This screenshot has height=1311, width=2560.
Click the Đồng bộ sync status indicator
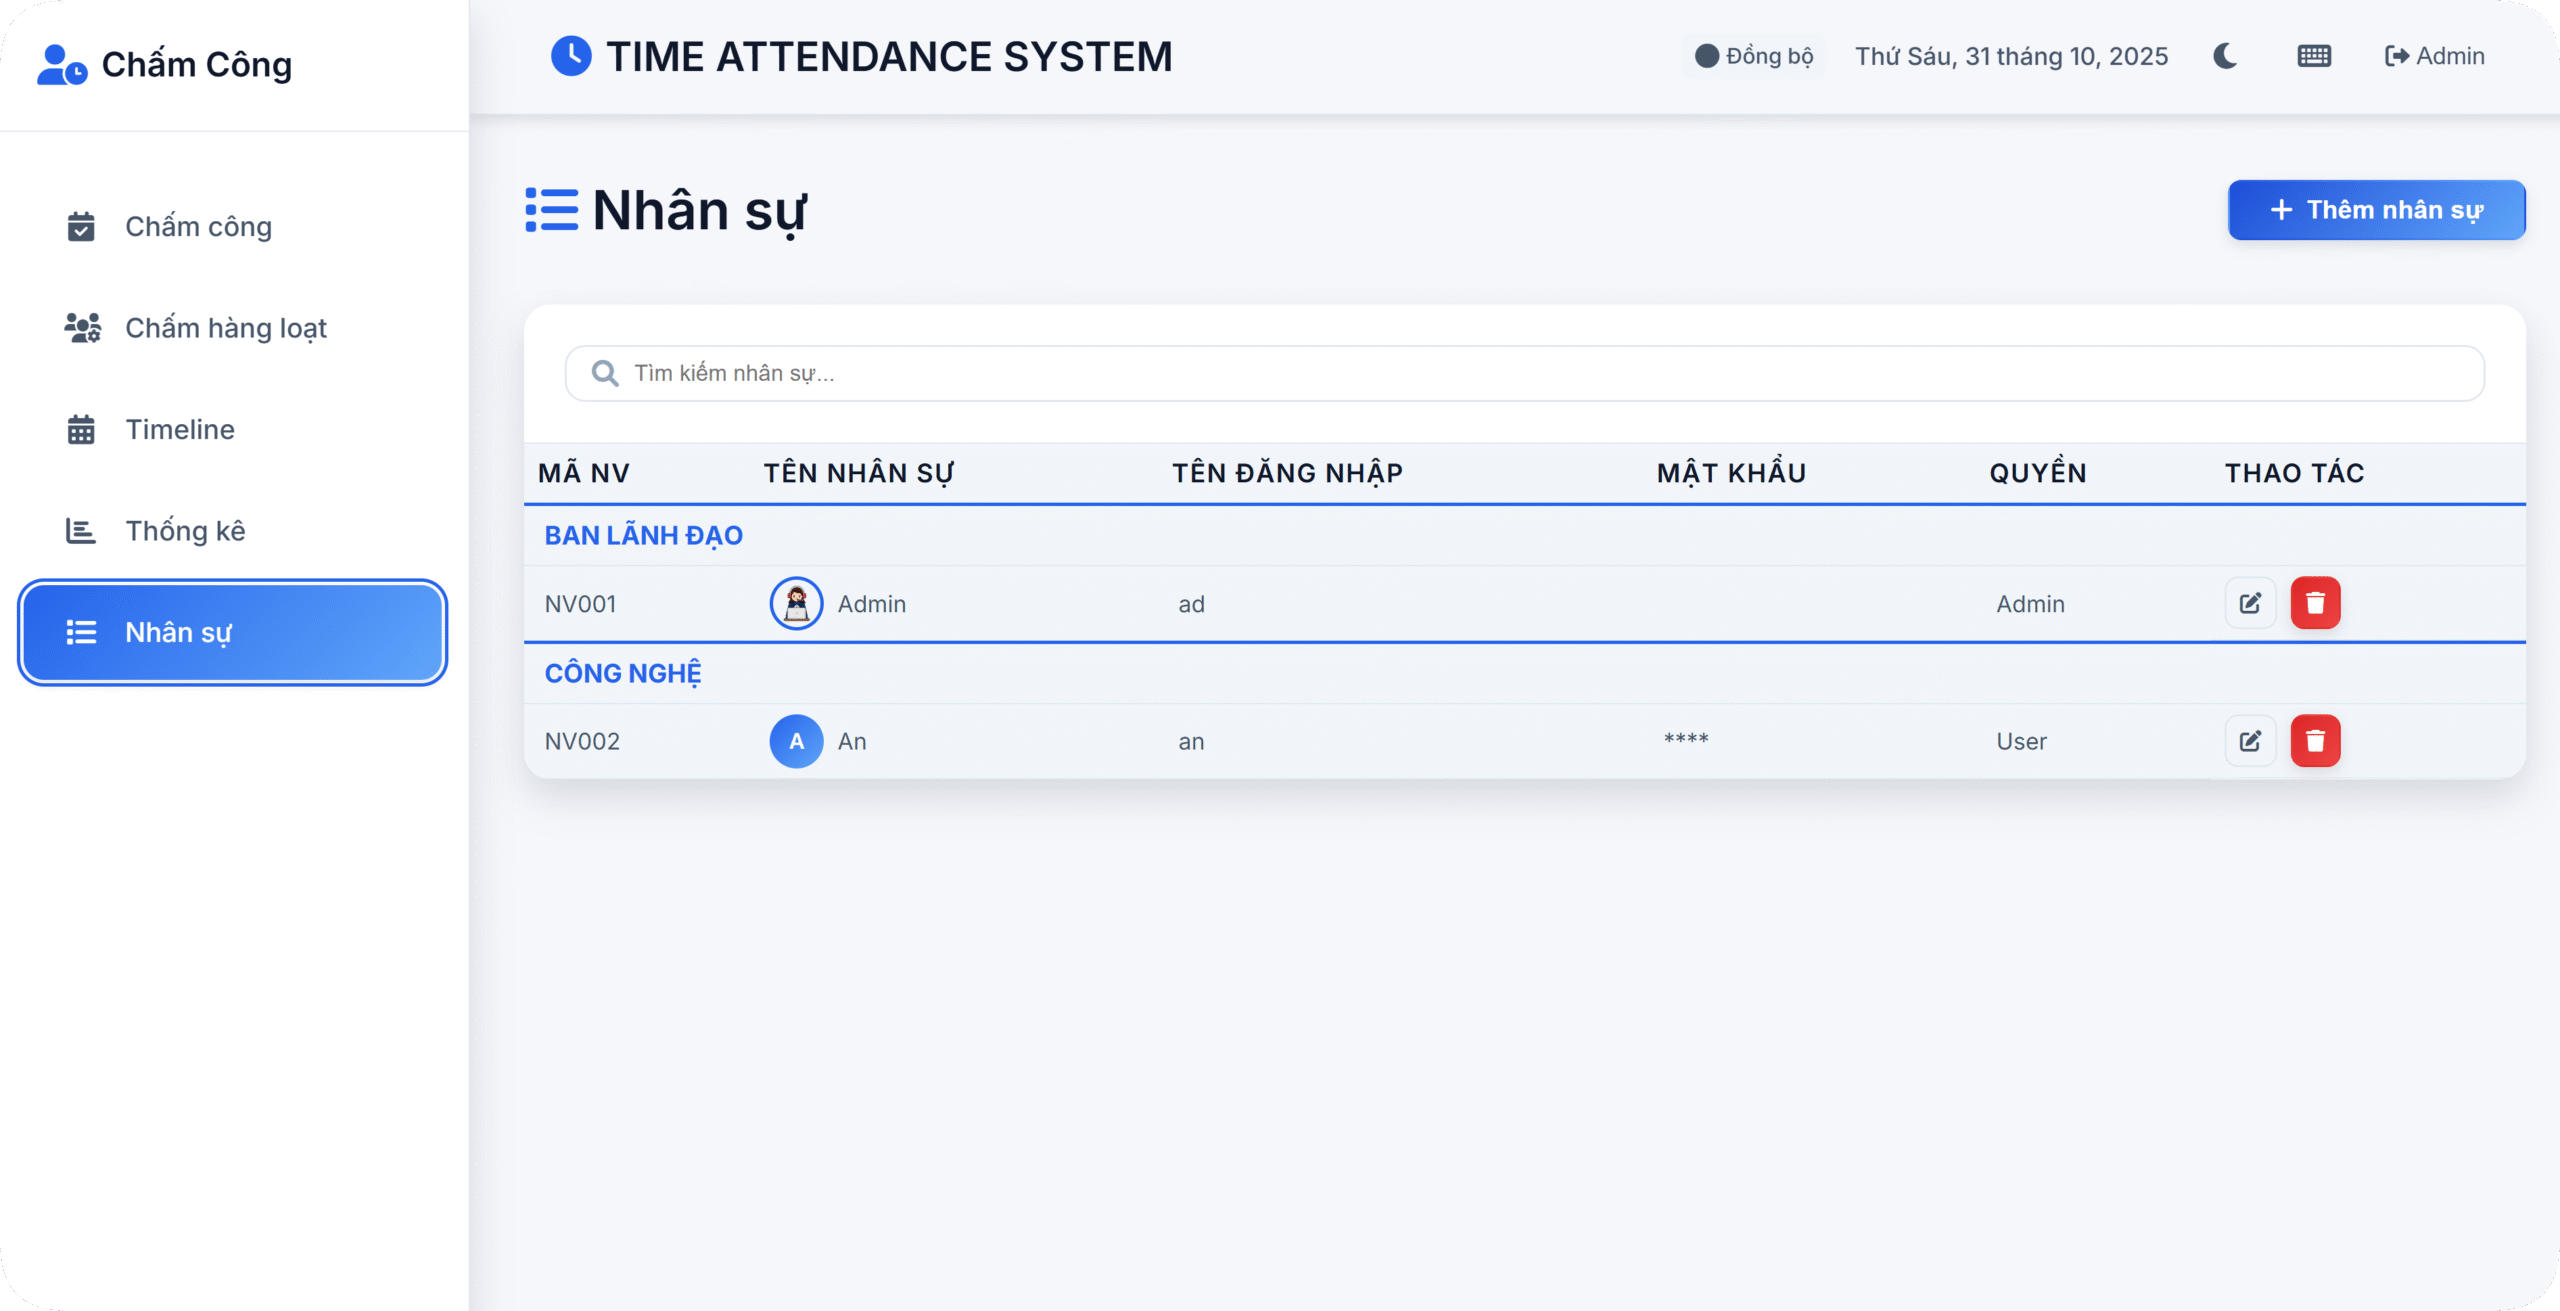(x=1754, y=56)
